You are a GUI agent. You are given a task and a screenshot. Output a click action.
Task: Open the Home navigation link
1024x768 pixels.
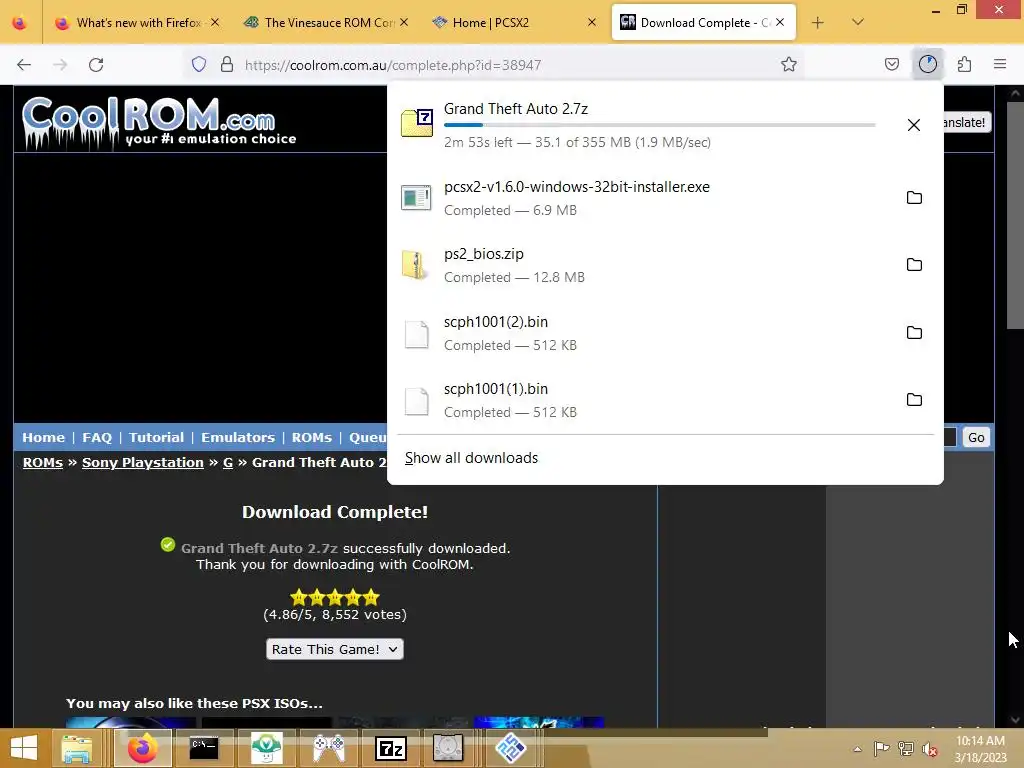point(44,438)
